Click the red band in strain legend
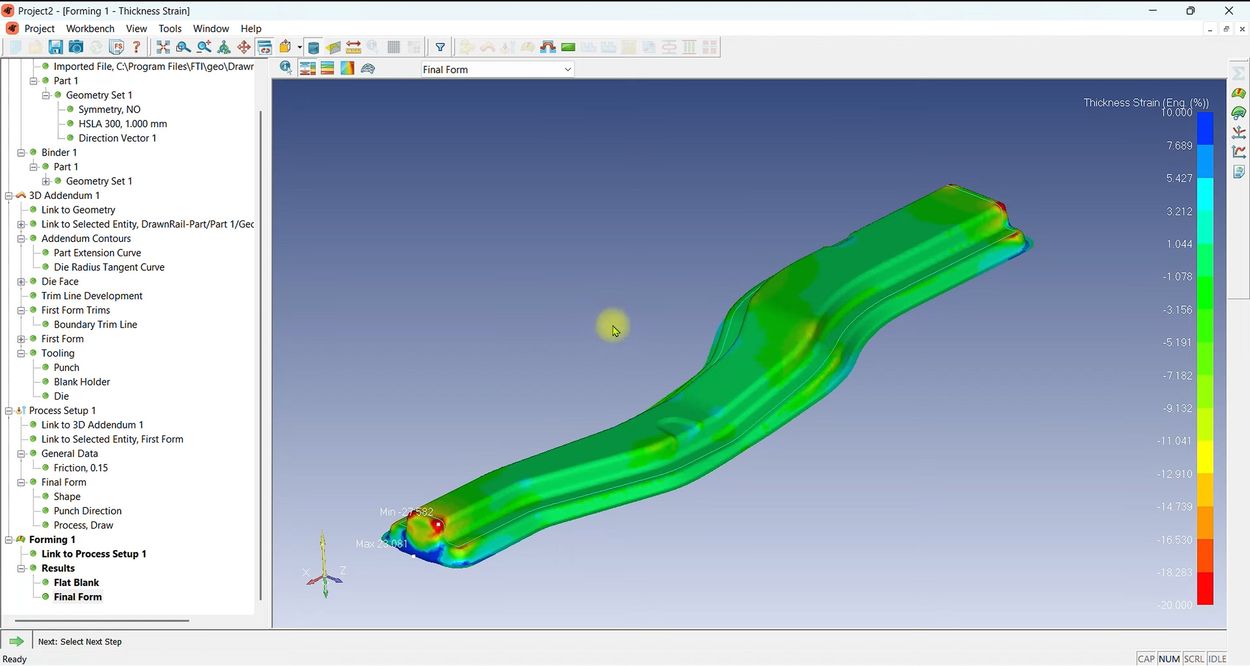The height and width of the screenshot is (666, 1250). [x=1205, y=590]
